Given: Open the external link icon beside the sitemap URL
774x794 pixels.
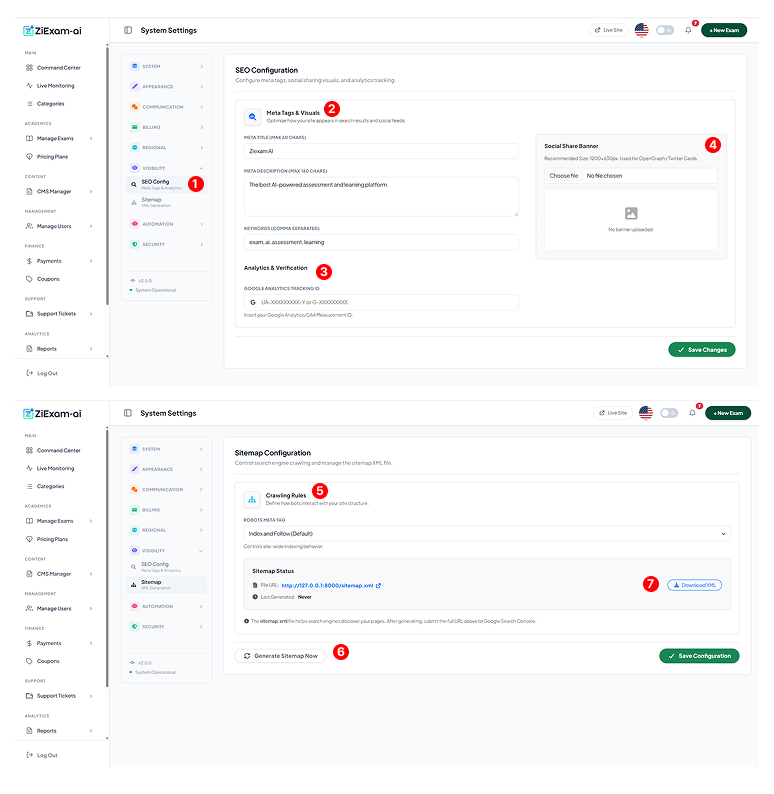Looking at the screenshot, I should (x=378, y=585).
